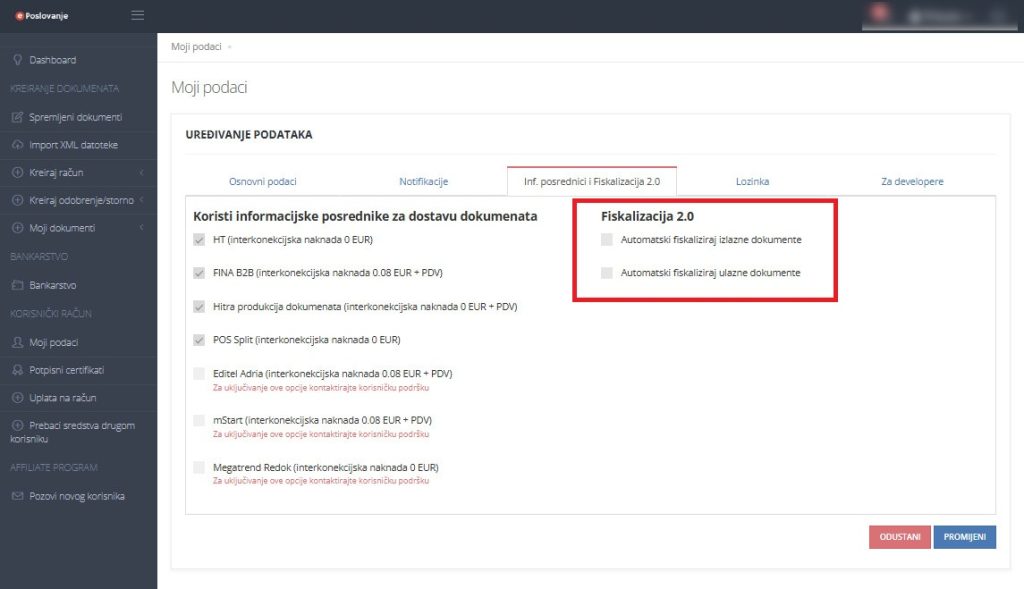
Task: Click the hamburger menu icon in header
Action: pos(137,16)
